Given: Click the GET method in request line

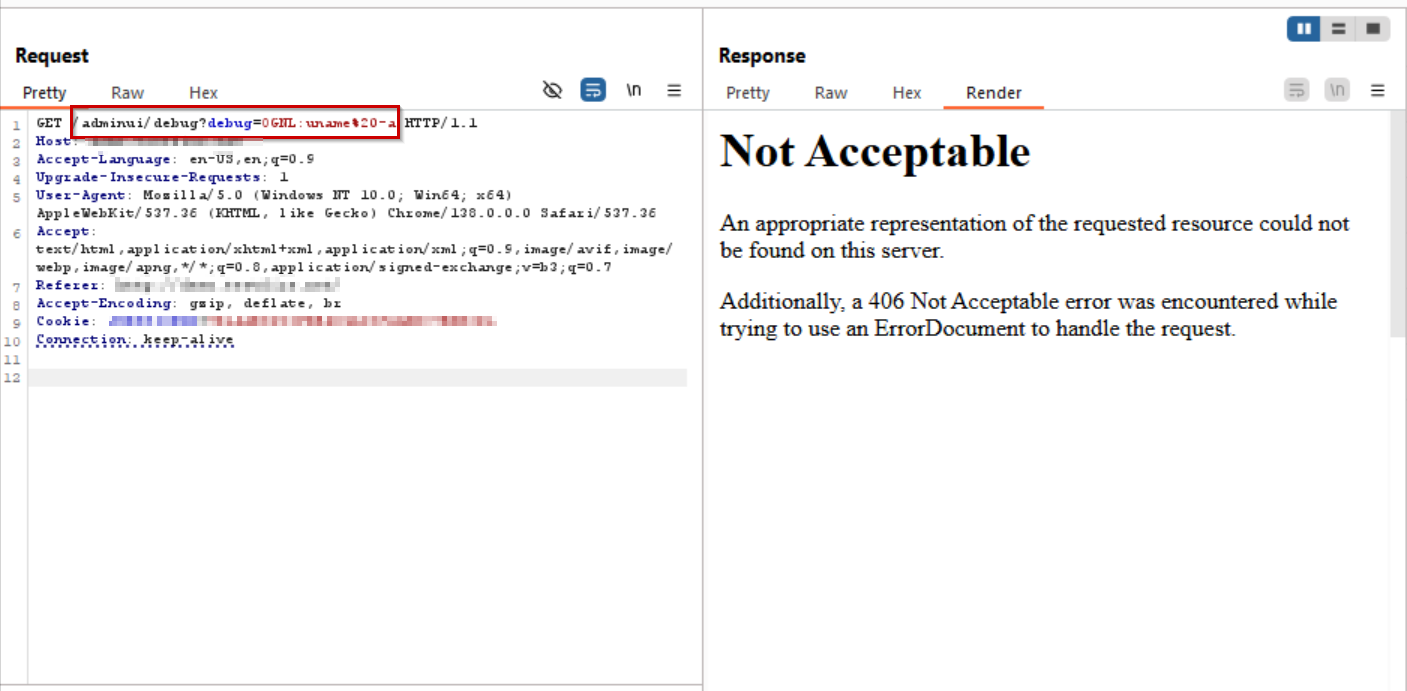Looking at the screenshot, I should (49, 123).
